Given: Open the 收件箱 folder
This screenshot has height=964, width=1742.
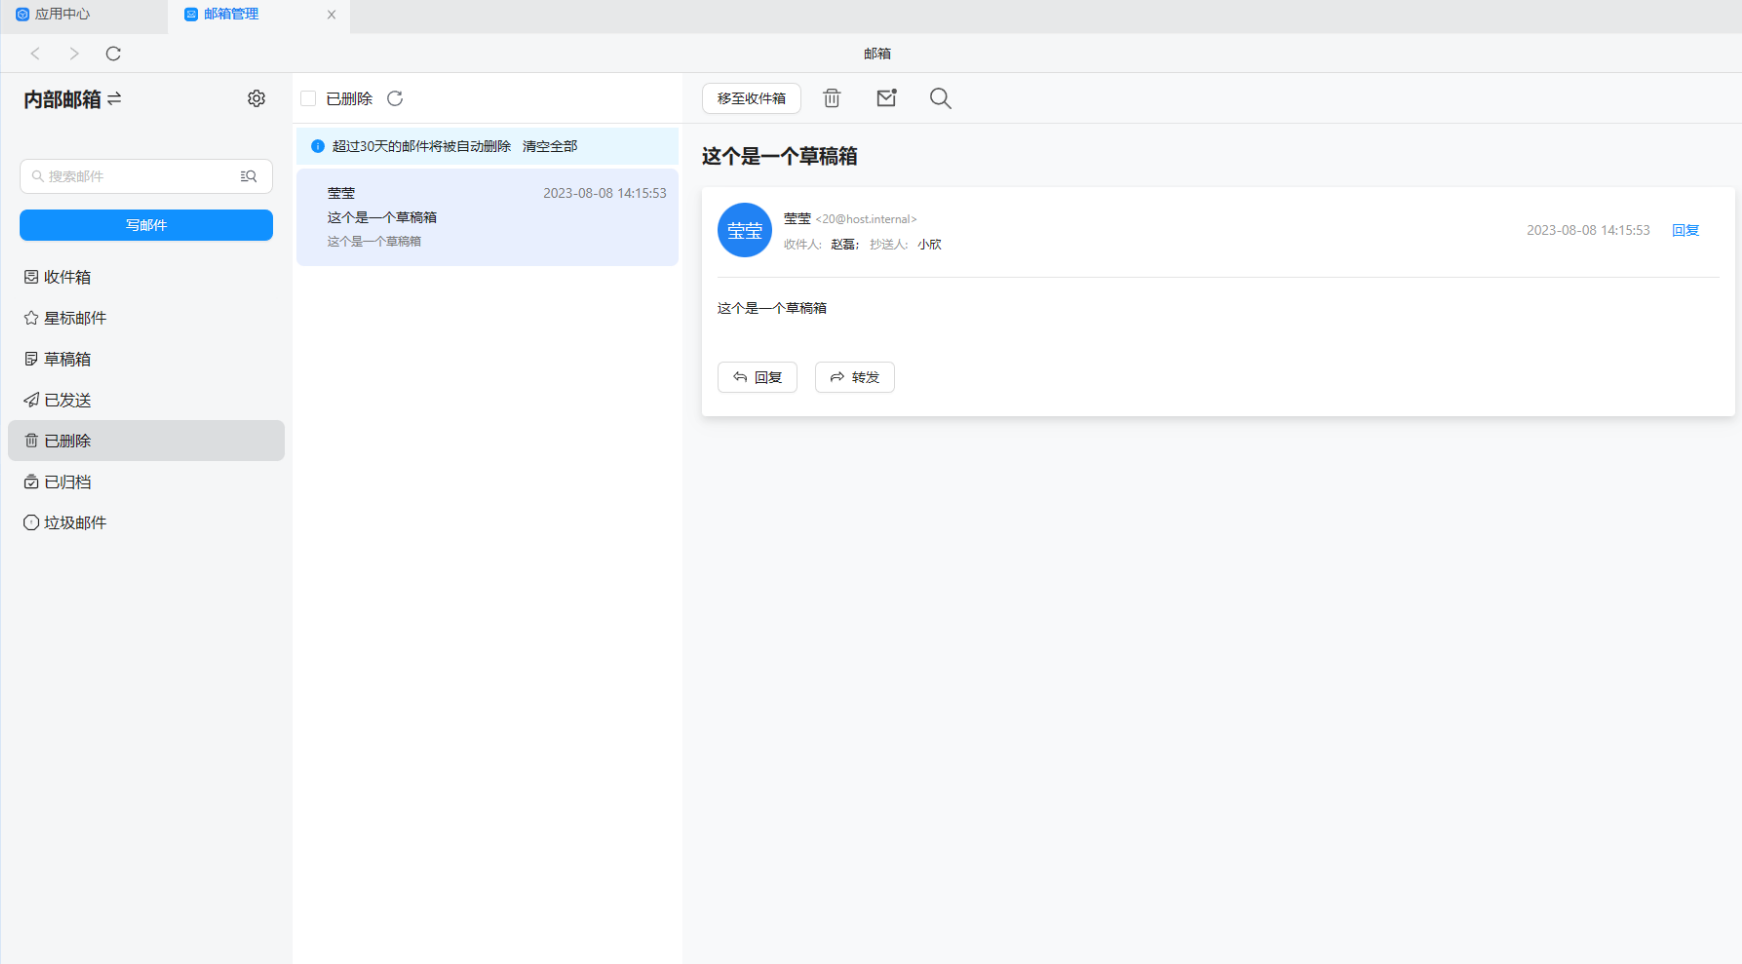Looking at the screenshot, I should click(x=67, y=277).
